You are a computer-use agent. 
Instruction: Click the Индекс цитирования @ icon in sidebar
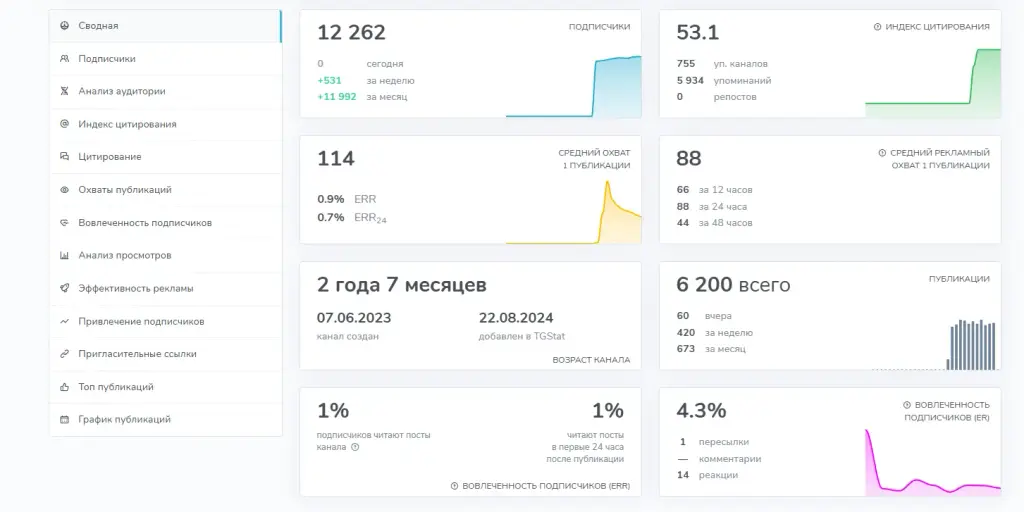pyautogui.click(x=64, y=123)
